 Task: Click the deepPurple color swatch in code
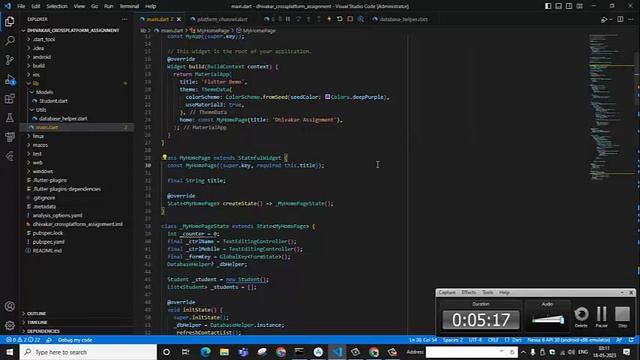tap(327, 97)
